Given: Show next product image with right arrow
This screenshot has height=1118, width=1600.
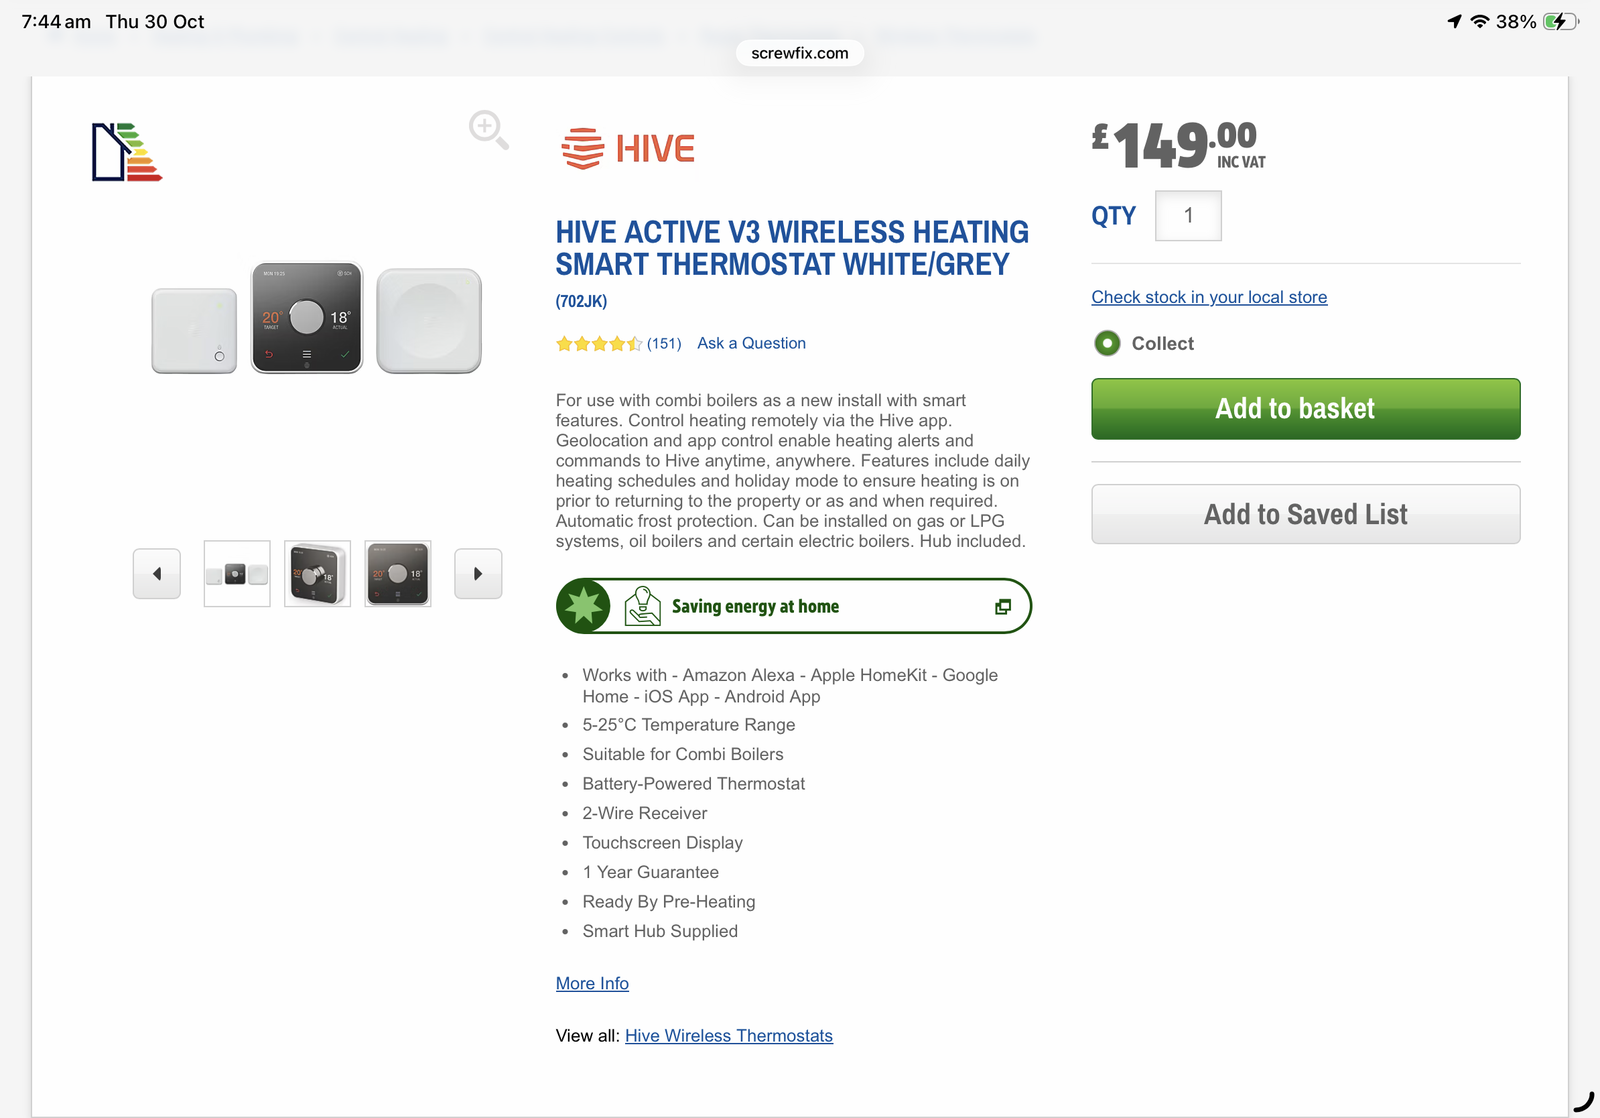Looking at the screenshot, I should (478, 574).
